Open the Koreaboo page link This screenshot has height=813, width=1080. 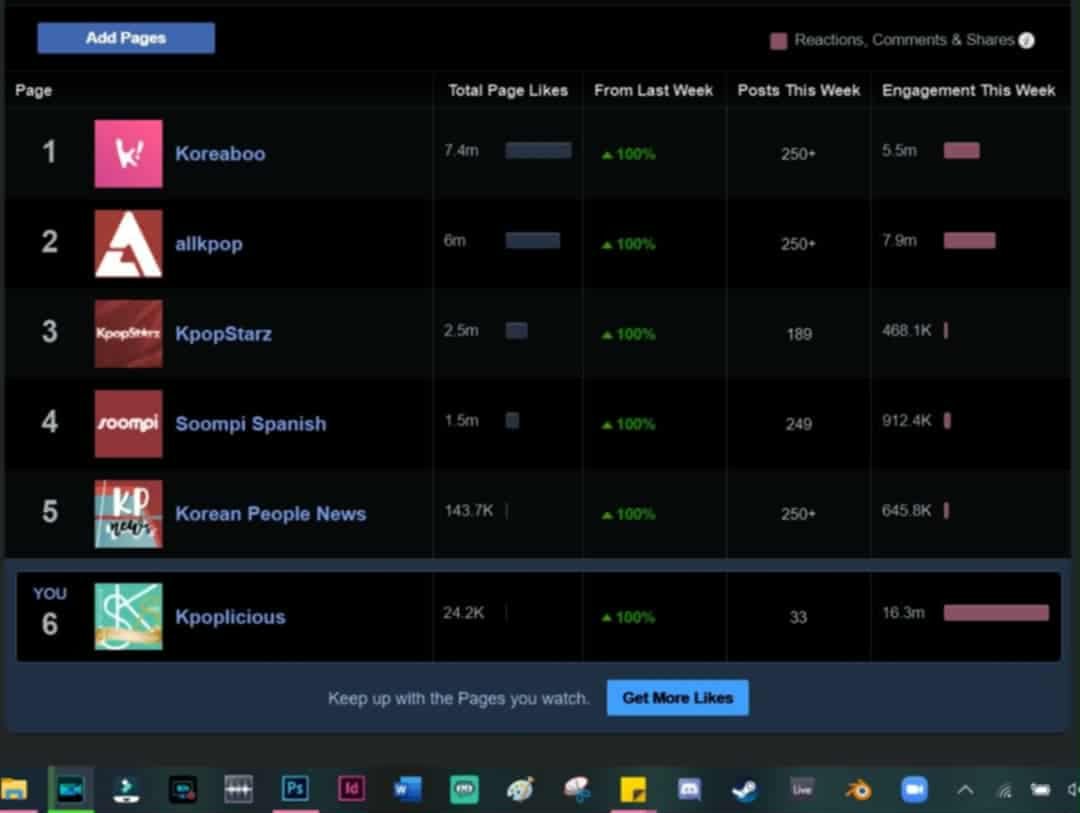tap(220, 154)
